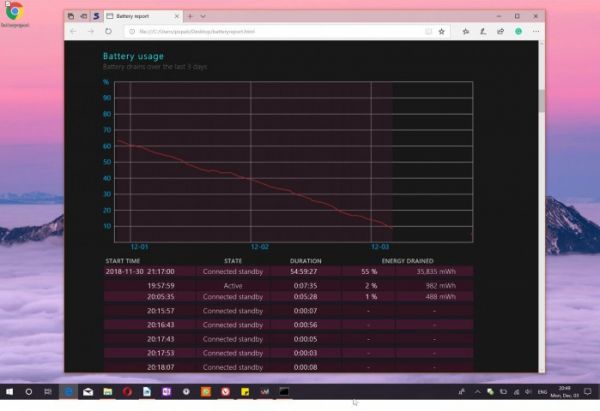The height and width of the screenshot is (411, 600).
Task: Click the 19:57:59 start time cell
Action: click(161, 286)
